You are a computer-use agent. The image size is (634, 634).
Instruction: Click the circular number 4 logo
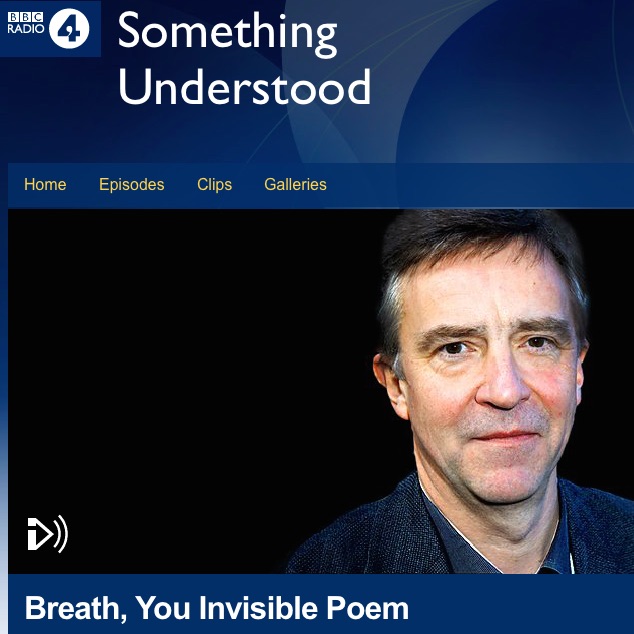click(x=69, y=28)
